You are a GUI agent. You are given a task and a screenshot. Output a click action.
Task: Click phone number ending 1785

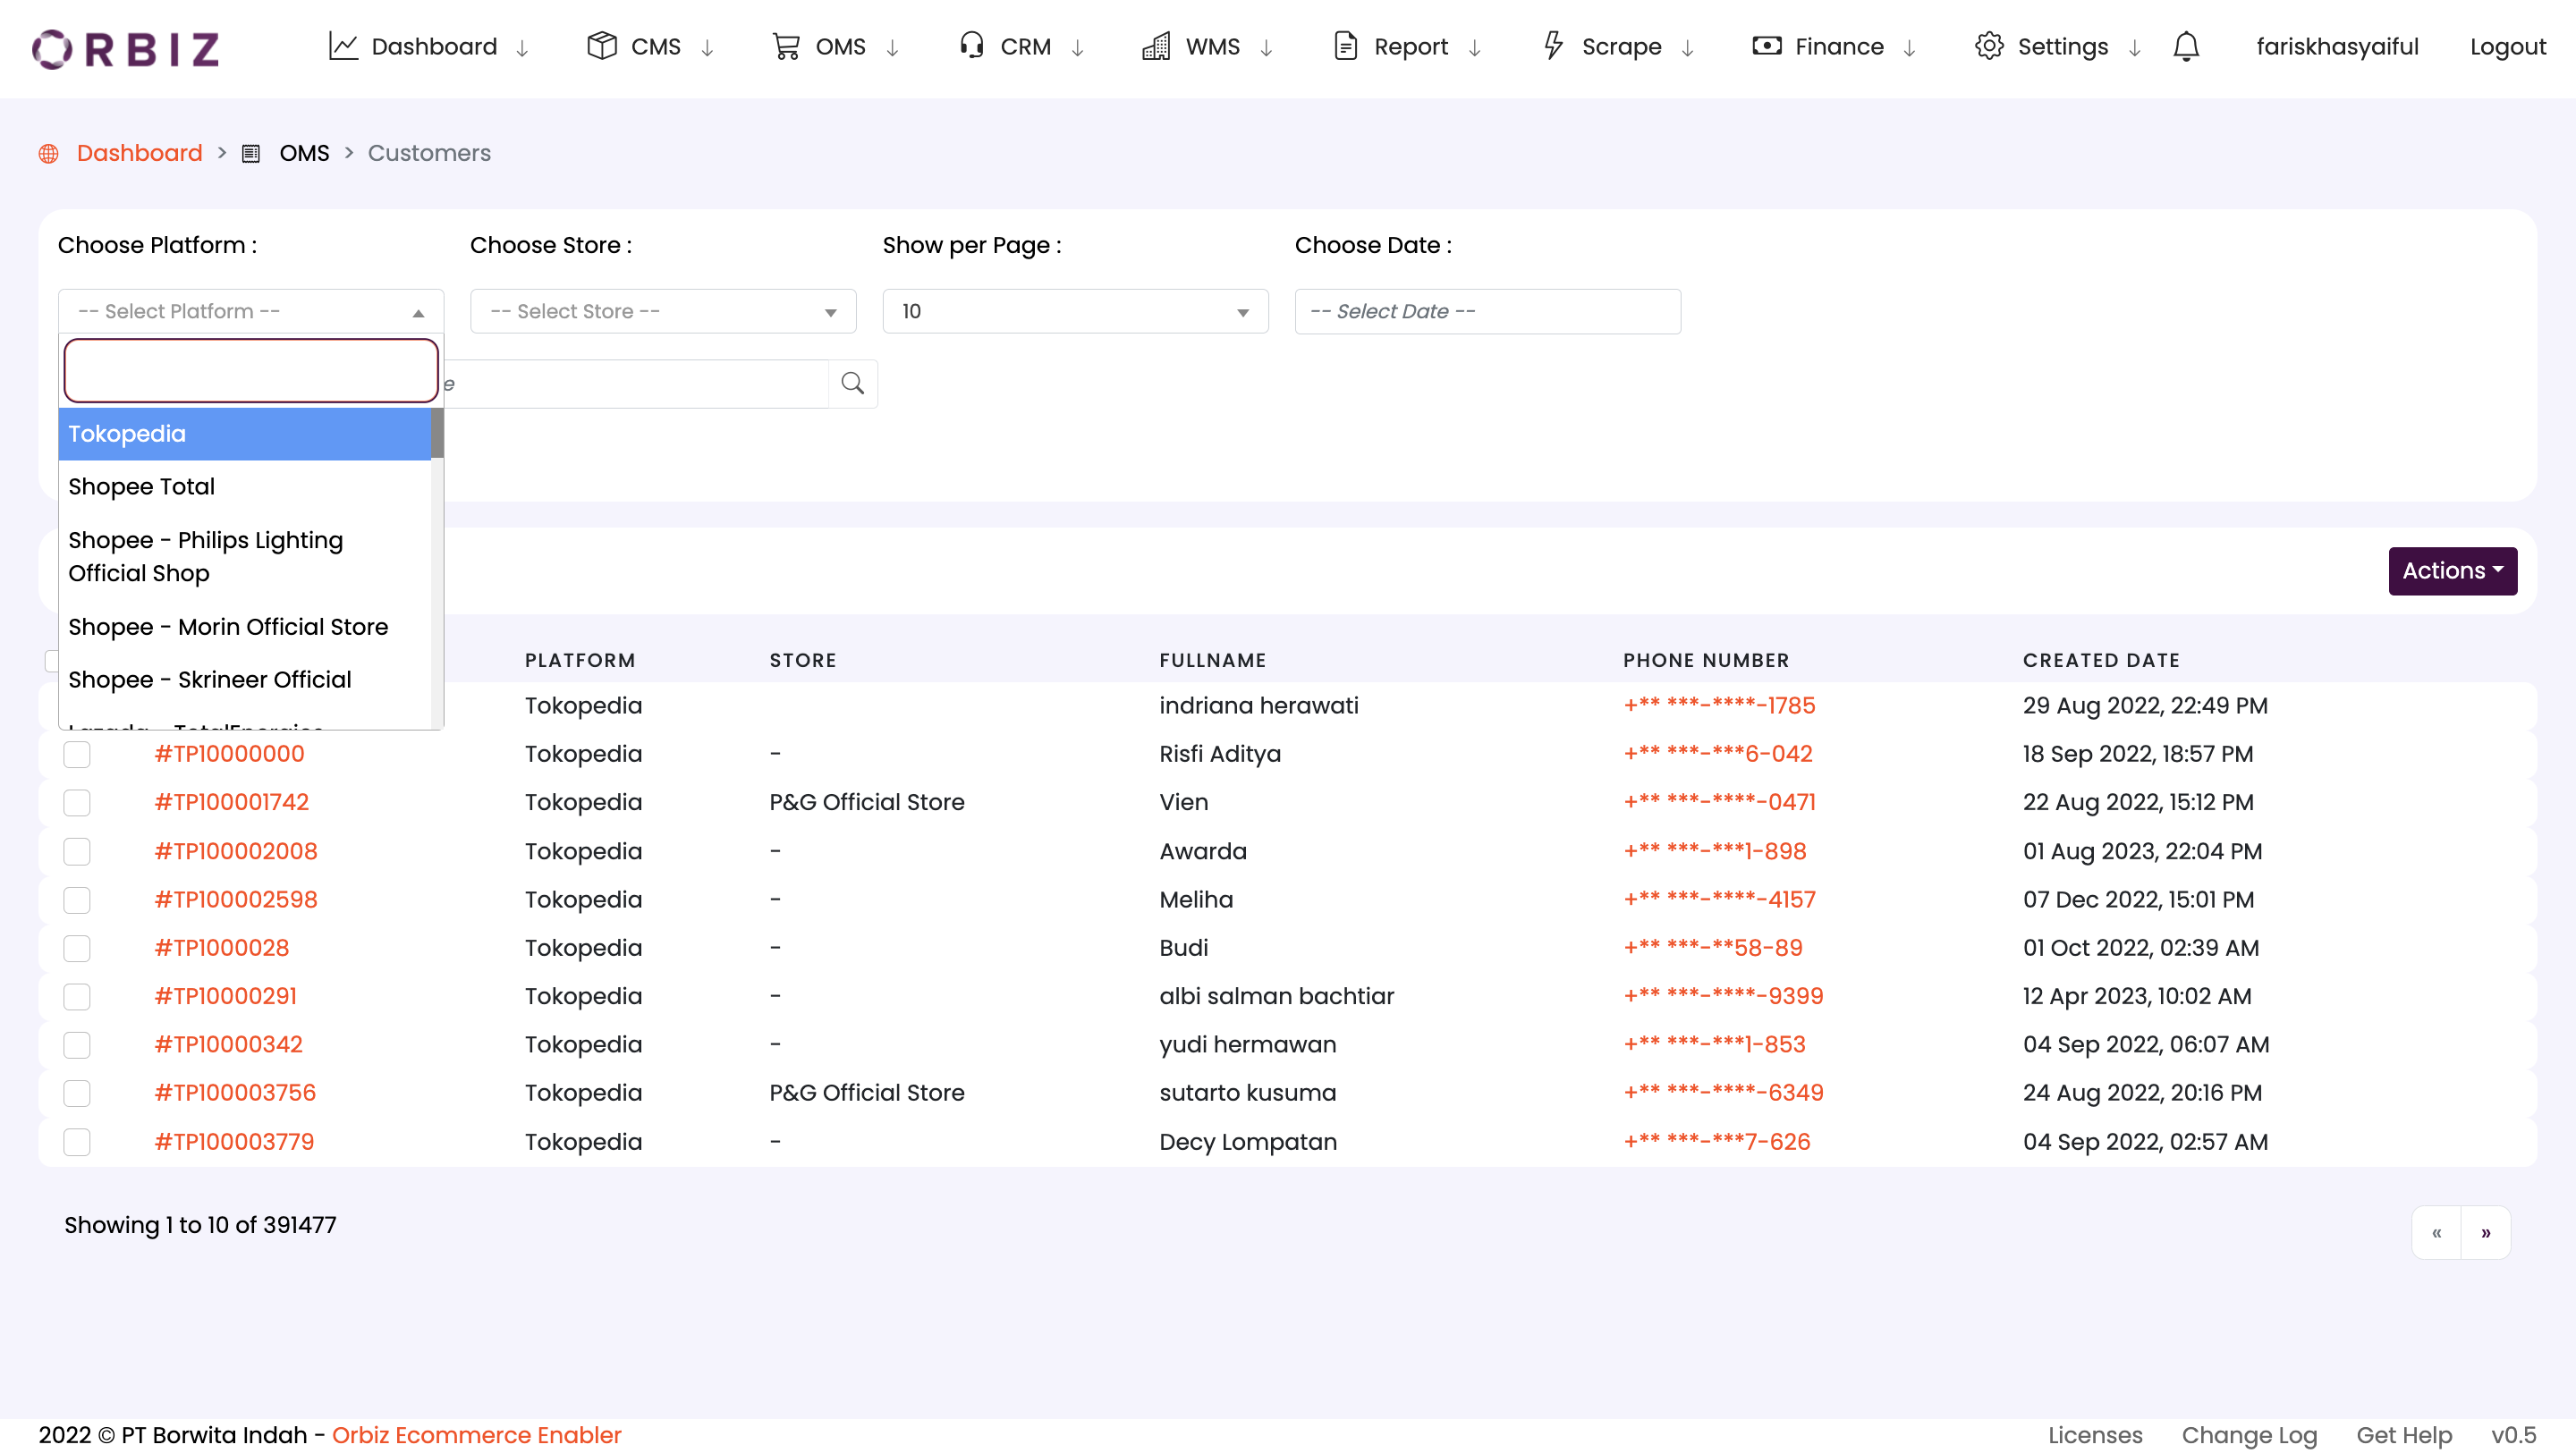click(1719, 706)
